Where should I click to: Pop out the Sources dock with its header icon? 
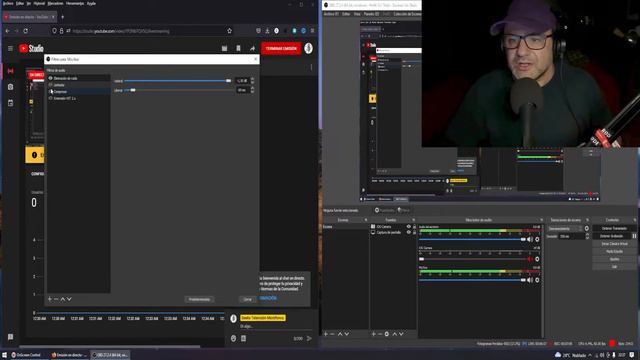(x=413, y=220)
